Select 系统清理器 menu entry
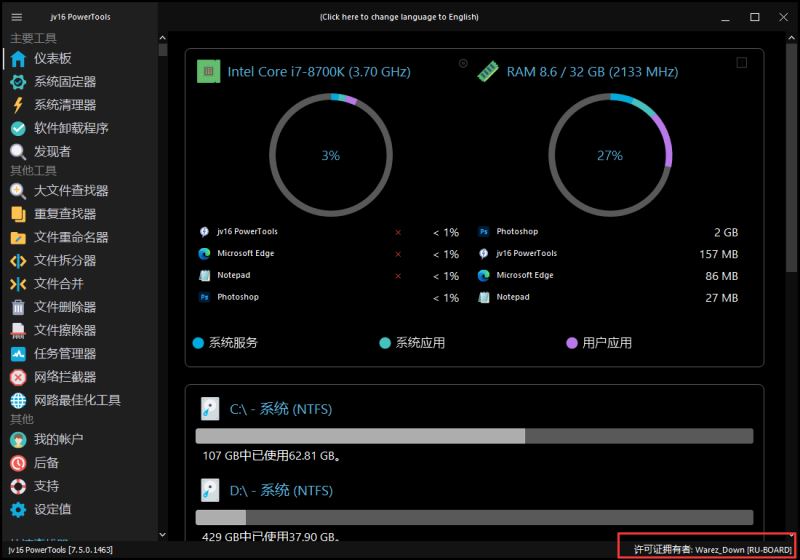Screen dimensions: 800x560 pyautogui.click(x=65, y=105)
